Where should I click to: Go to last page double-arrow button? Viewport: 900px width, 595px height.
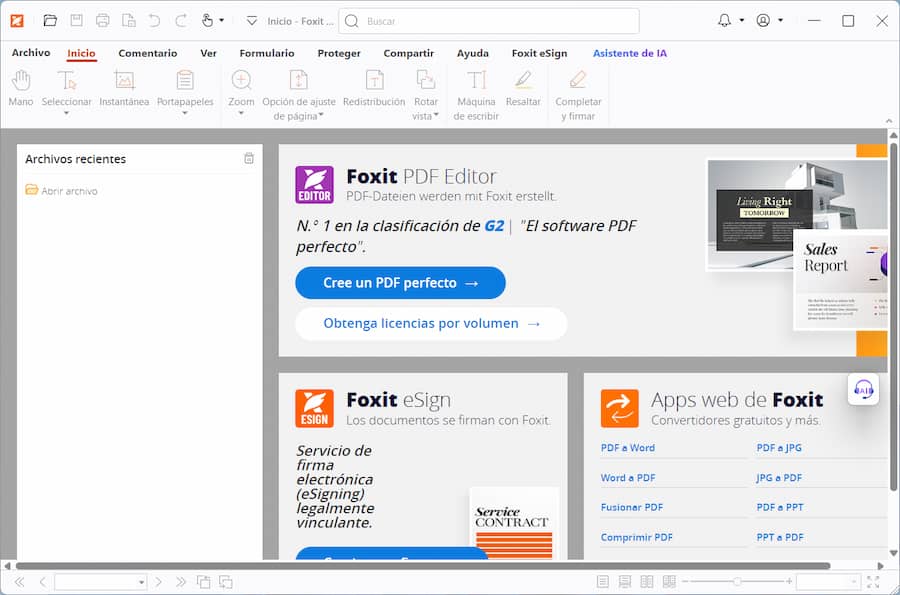click(x=181, y=582)
